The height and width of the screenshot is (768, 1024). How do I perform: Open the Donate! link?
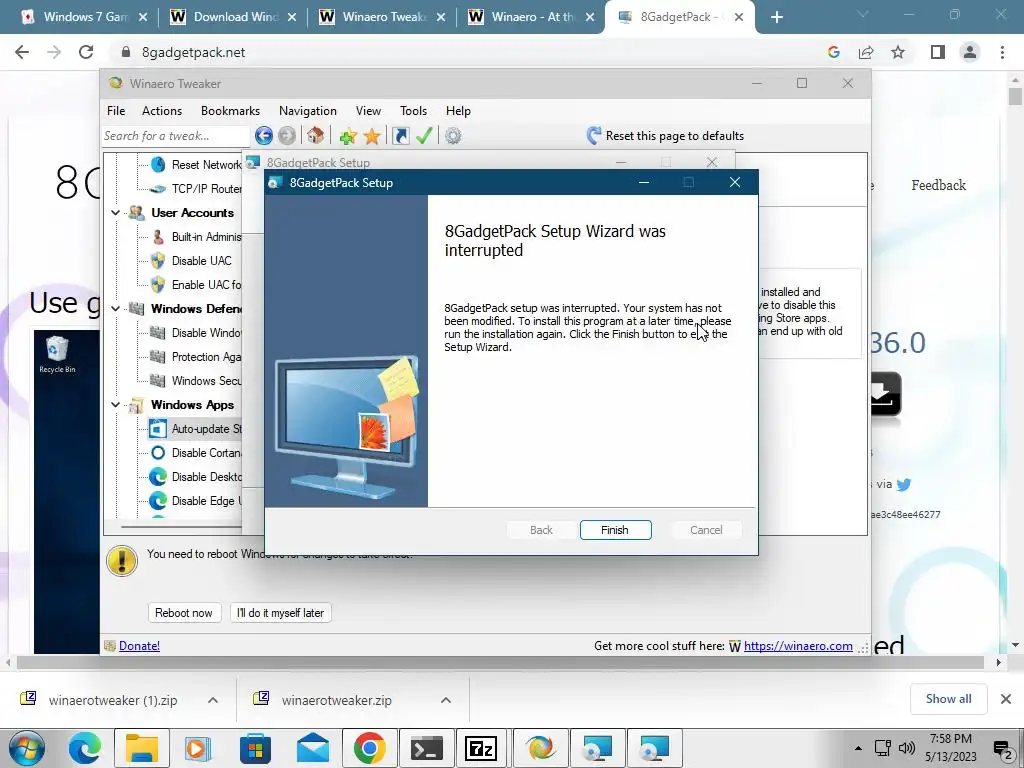click(139, 645)
